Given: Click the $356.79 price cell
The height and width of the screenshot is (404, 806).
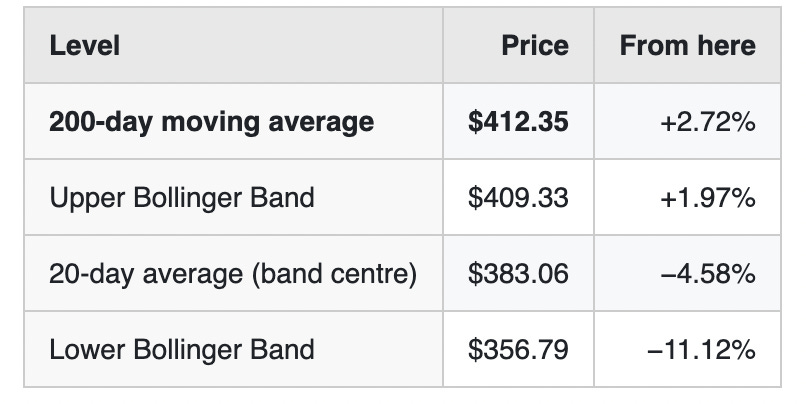Looking at the screenshot, I should coord(518,350).
